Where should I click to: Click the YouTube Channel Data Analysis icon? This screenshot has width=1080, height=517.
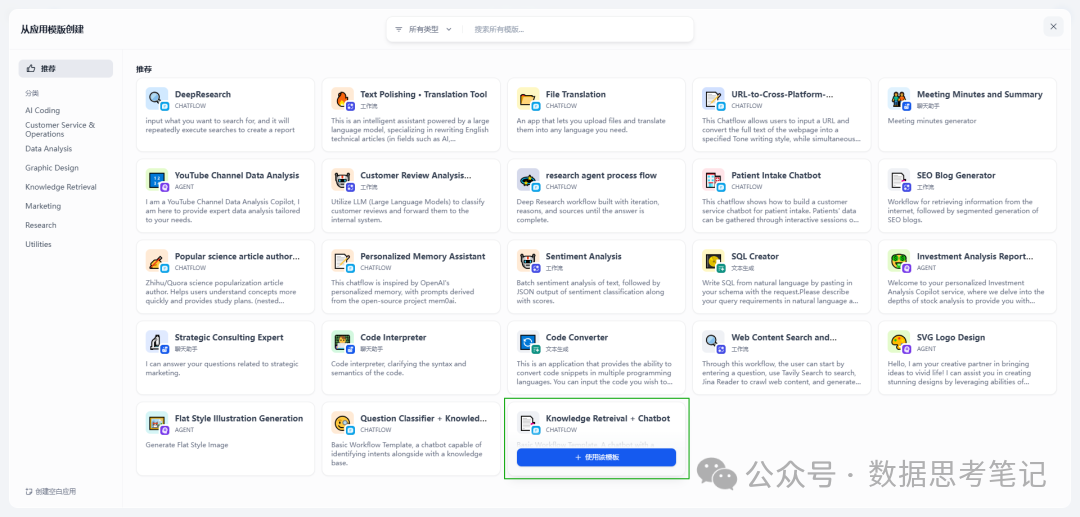156,180
